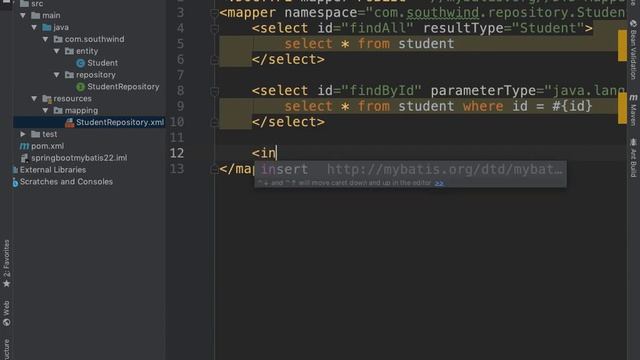Click the fold marker of the mapper tag on line 3
The height and width of the screenshot is (360, 640).
coord(214,13)
